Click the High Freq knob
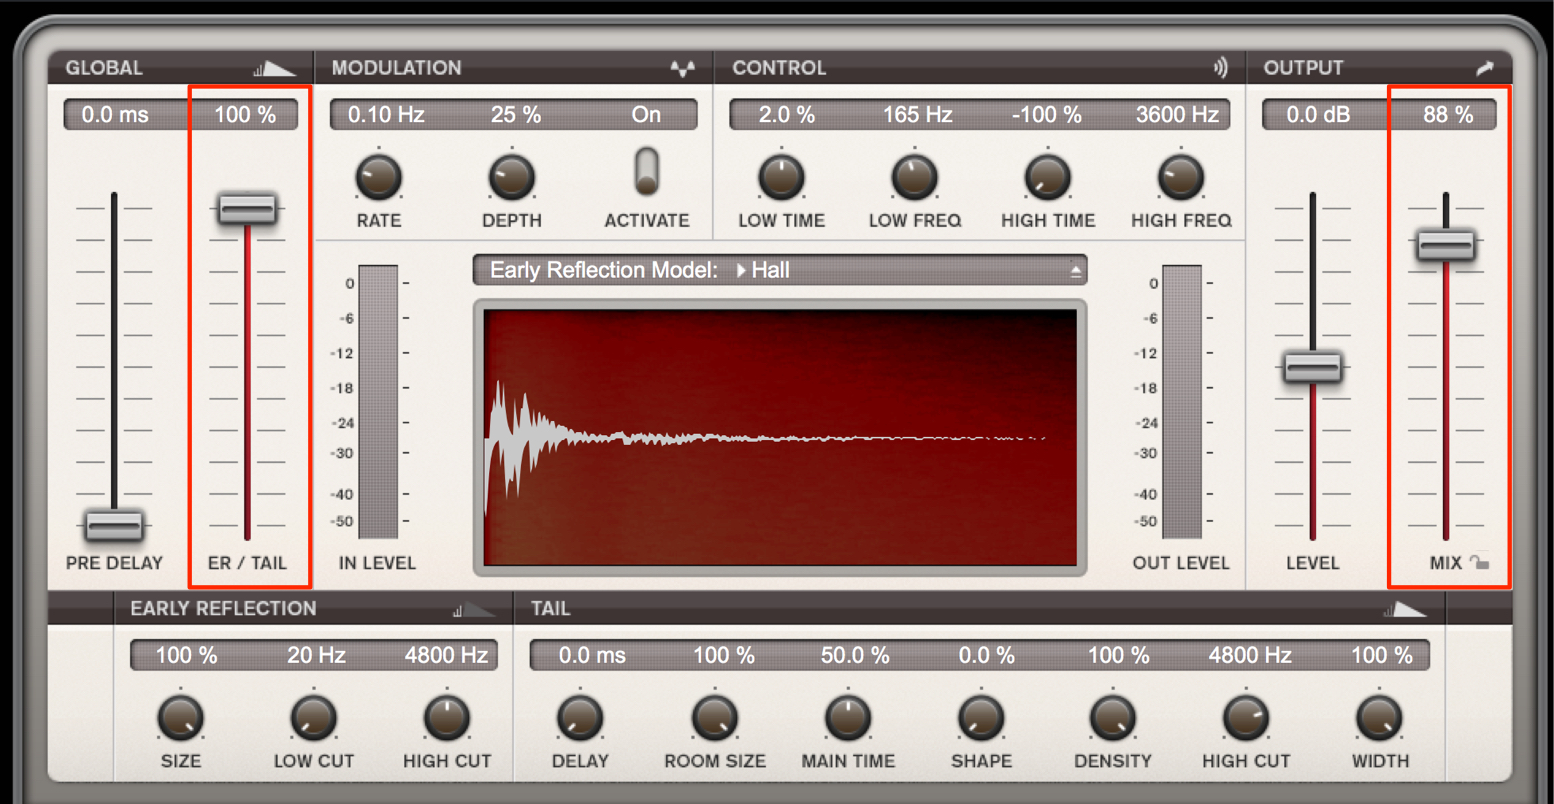 point(1181,177)
